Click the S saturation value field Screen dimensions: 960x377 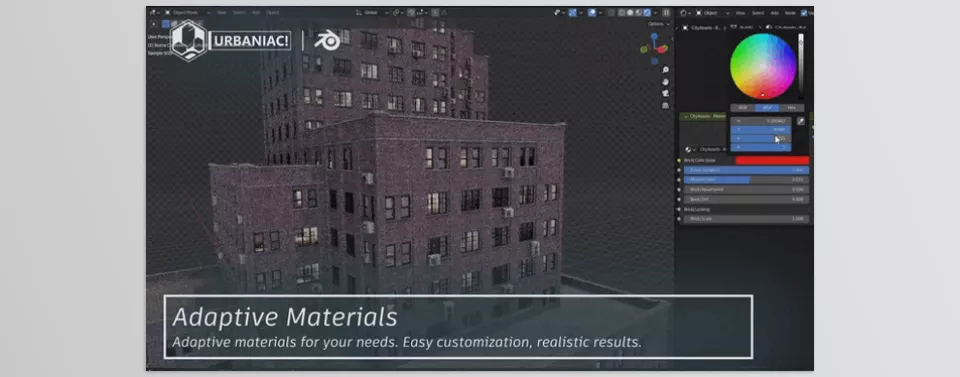point(761,130)
